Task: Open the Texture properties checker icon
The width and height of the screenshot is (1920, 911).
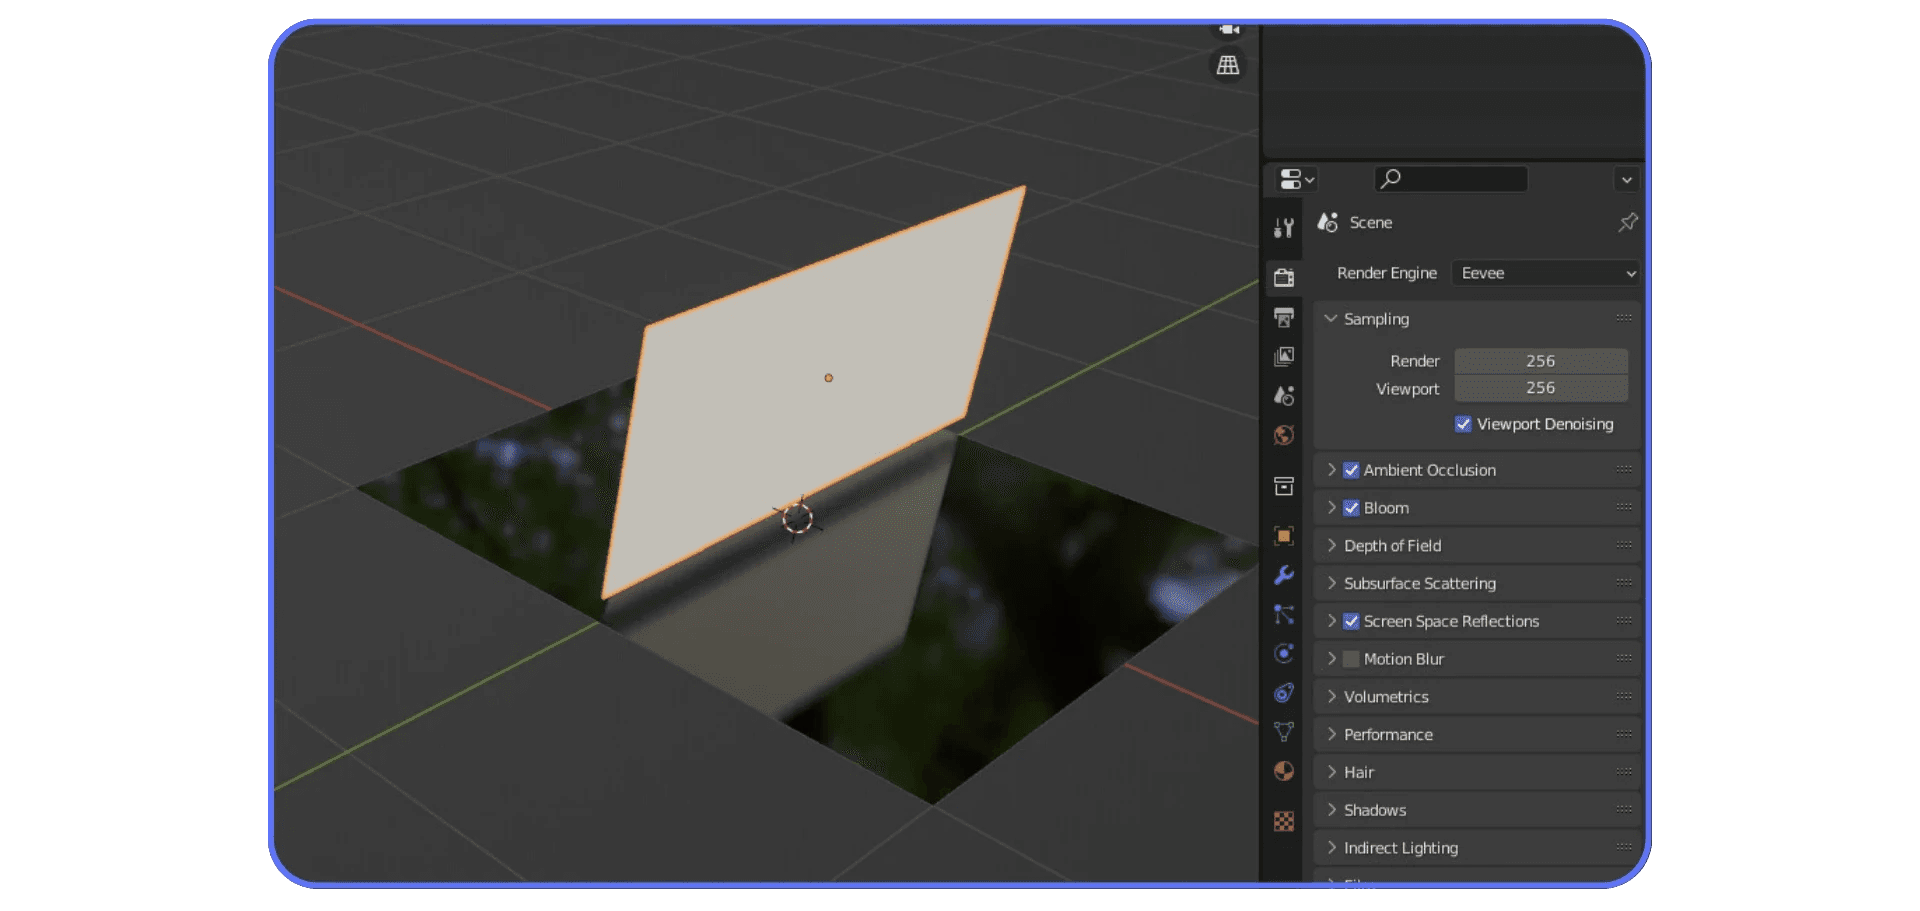Action: [1284, 821]
